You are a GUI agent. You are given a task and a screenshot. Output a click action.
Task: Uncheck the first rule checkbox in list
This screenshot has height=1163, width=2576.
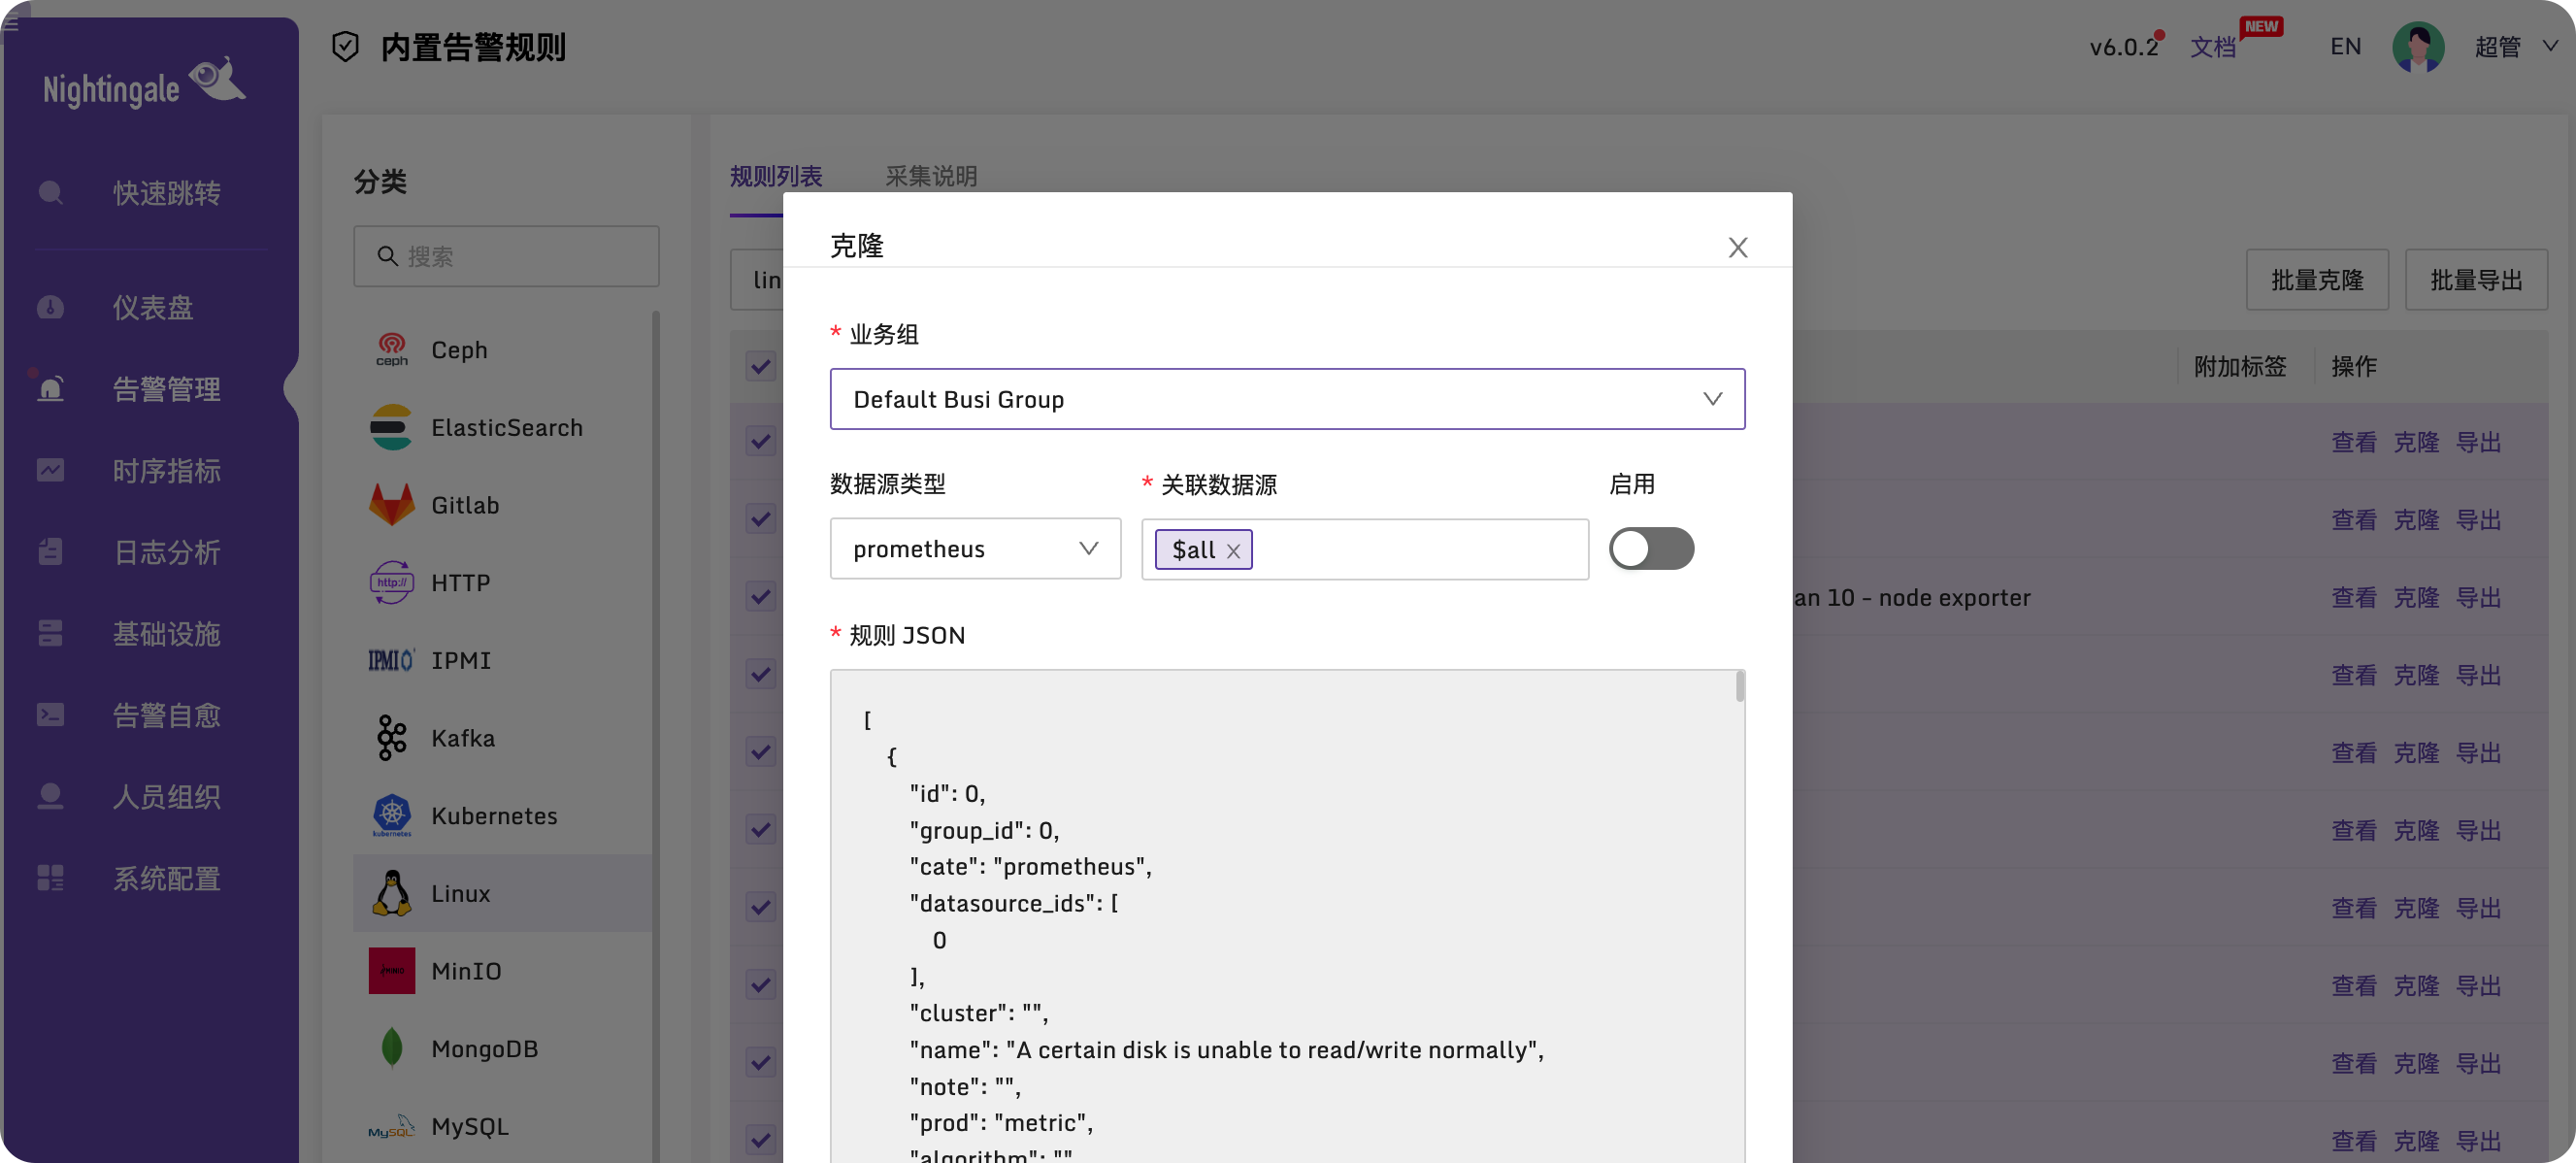(760, 366)
